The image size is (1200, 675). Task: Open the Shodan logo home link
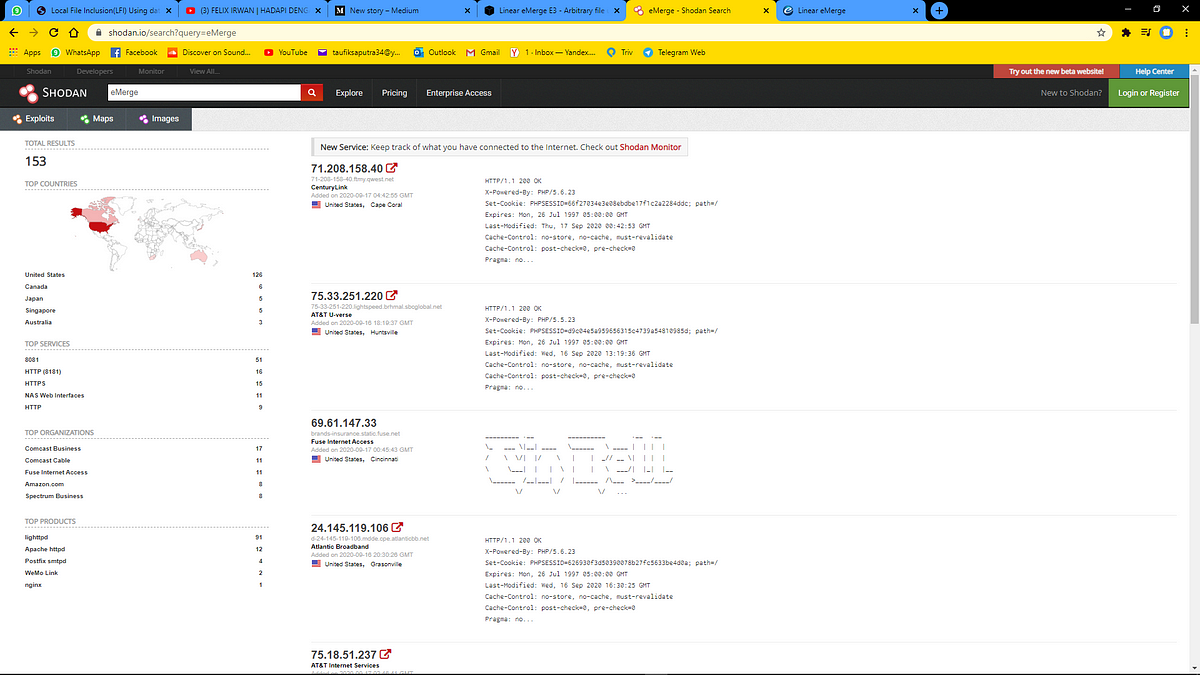[52, 93]
